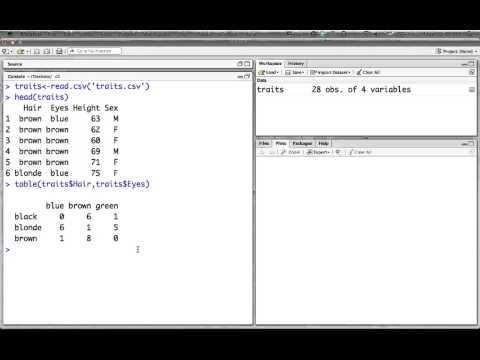Click Clear All in the Plots toolbar

(360, 152)
